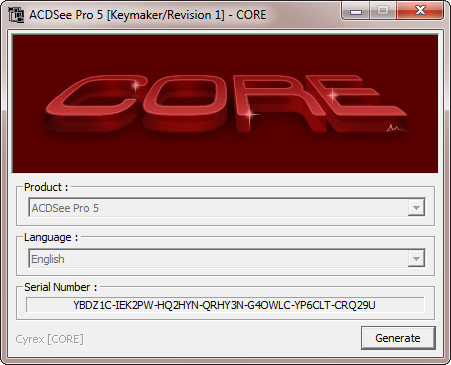Click the window title 'ACDSee Pro 5 [Keymaker/Revision 1] - CORE'
Viewport: 451px width, 365px height.
pyautogui.click(x=148, y=15)
